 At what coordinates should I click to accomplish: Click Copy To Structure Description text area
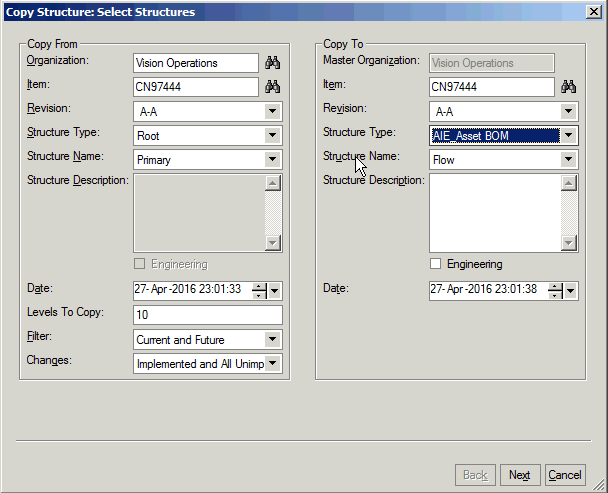click(x=495, y=213)
